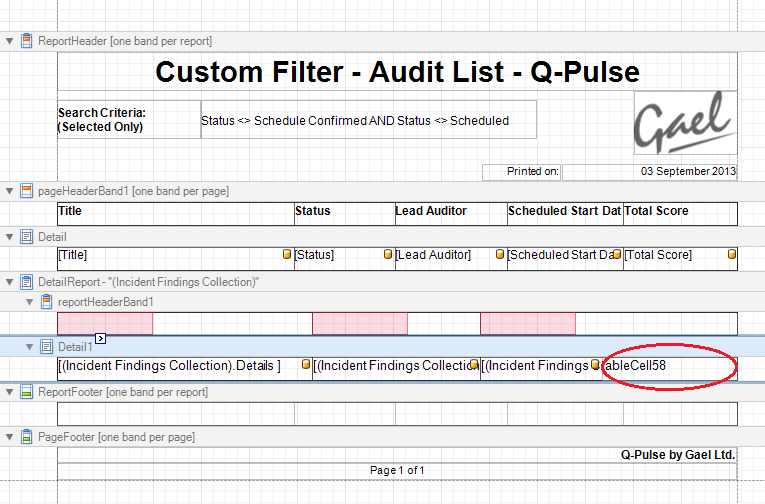Click data binding icon on [Total Score] cell
765x504 pixels.
(x=732, y=254)
